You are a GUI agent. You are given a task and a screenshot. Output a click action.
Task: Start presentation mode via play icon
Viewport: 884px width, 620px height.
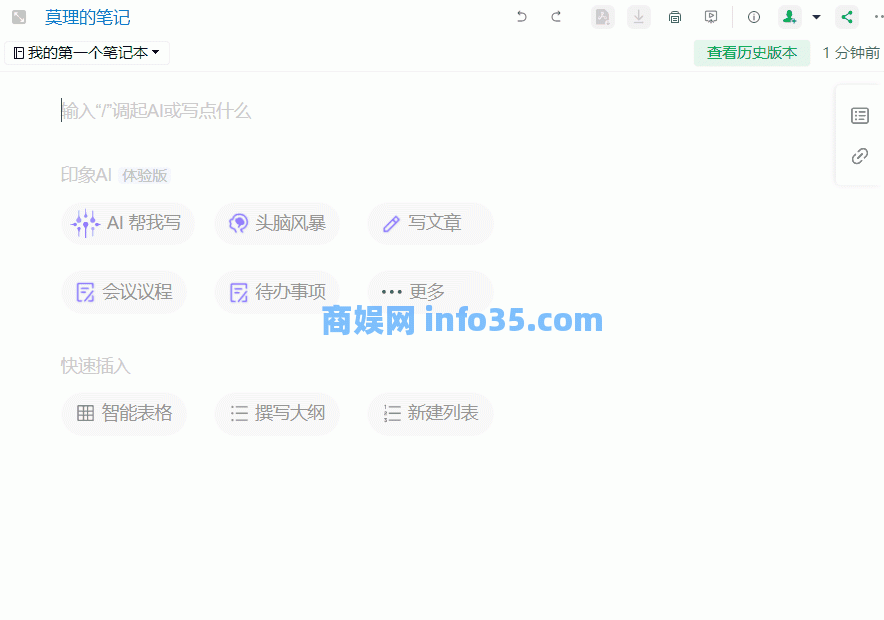711,17
